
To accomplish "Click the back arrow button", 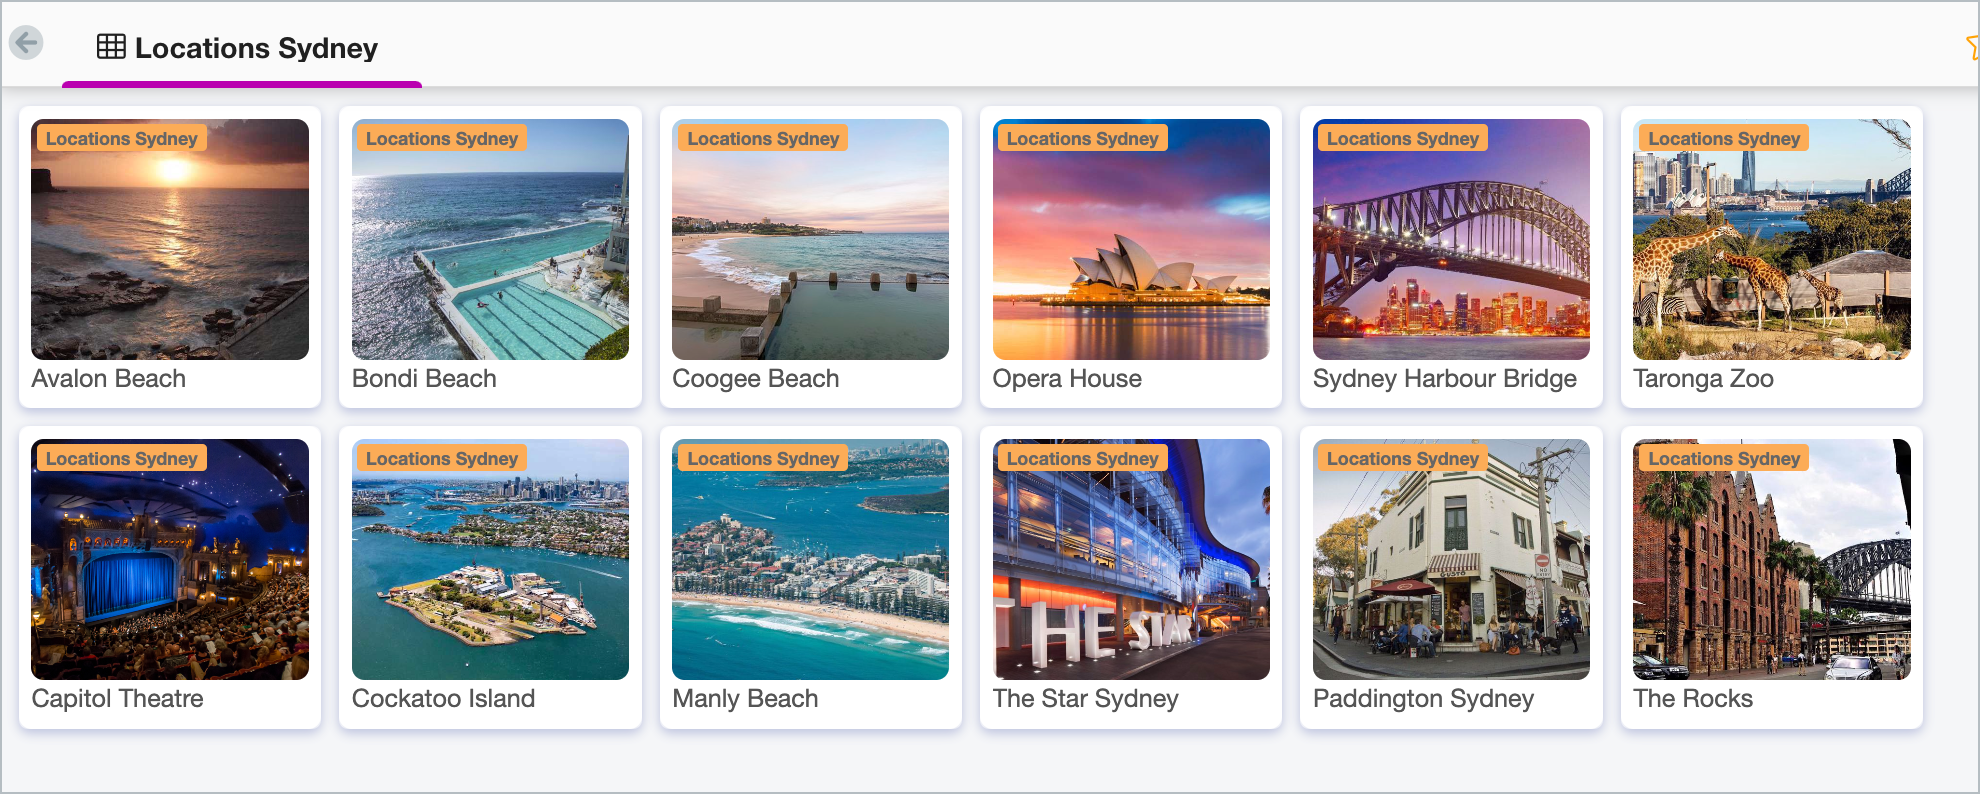I will coord(26,43).
